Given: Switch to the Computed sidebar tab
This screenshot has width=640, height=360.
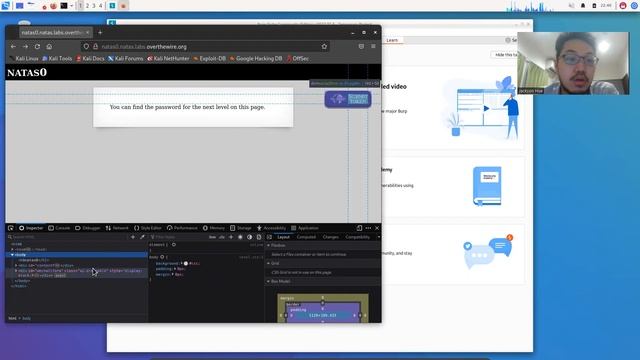Looking at the screenshot, I should tap(306, 237).
